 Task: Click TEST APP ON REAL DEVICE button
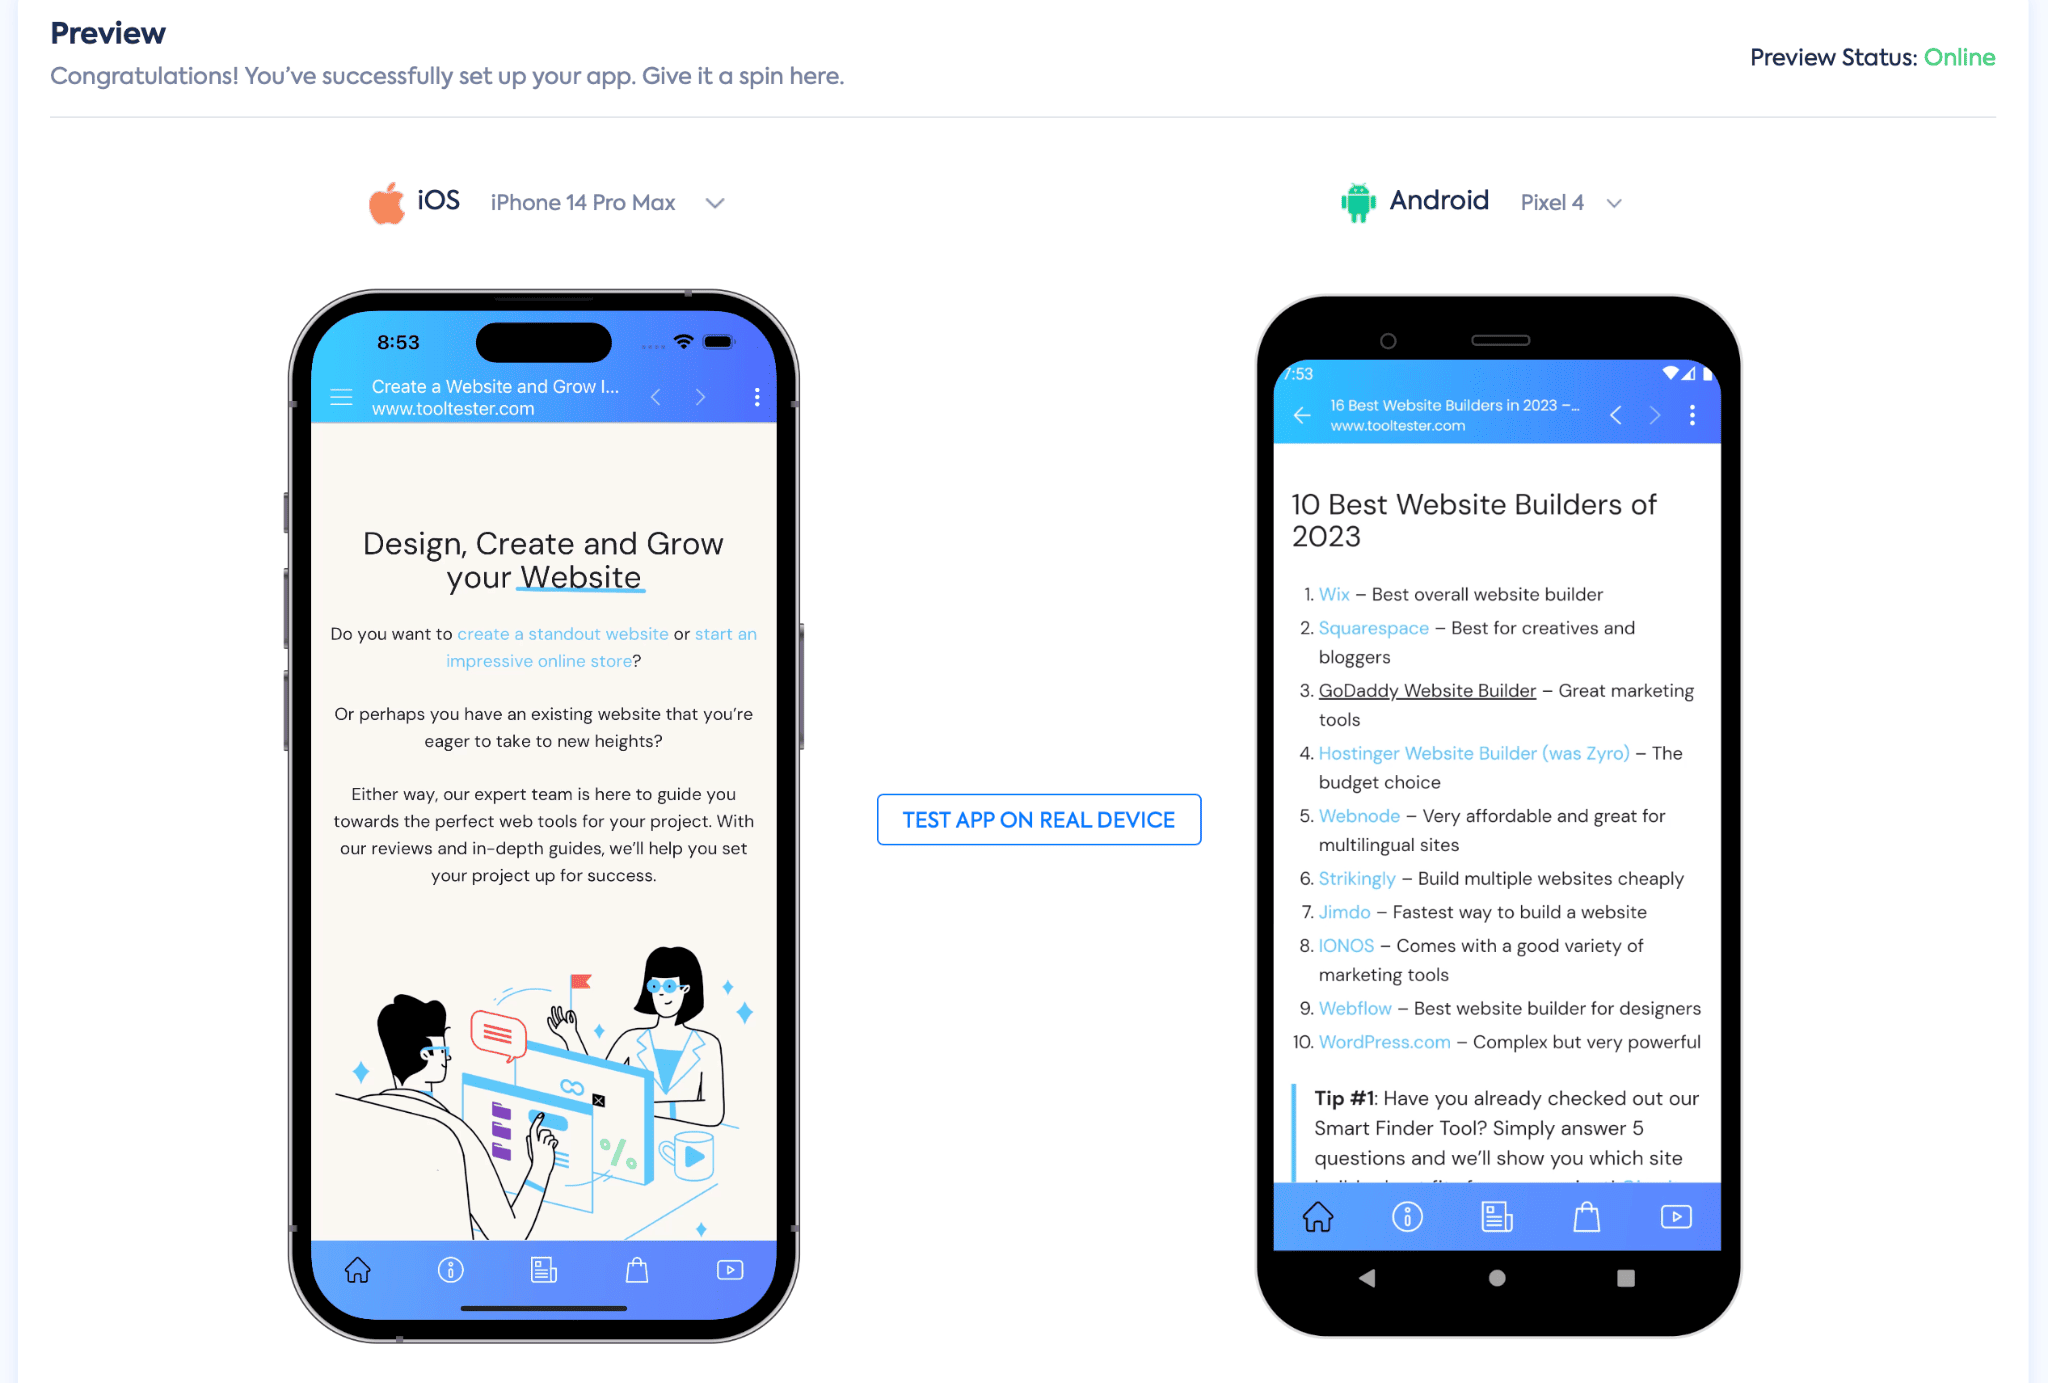click(x=1038, y=819)
